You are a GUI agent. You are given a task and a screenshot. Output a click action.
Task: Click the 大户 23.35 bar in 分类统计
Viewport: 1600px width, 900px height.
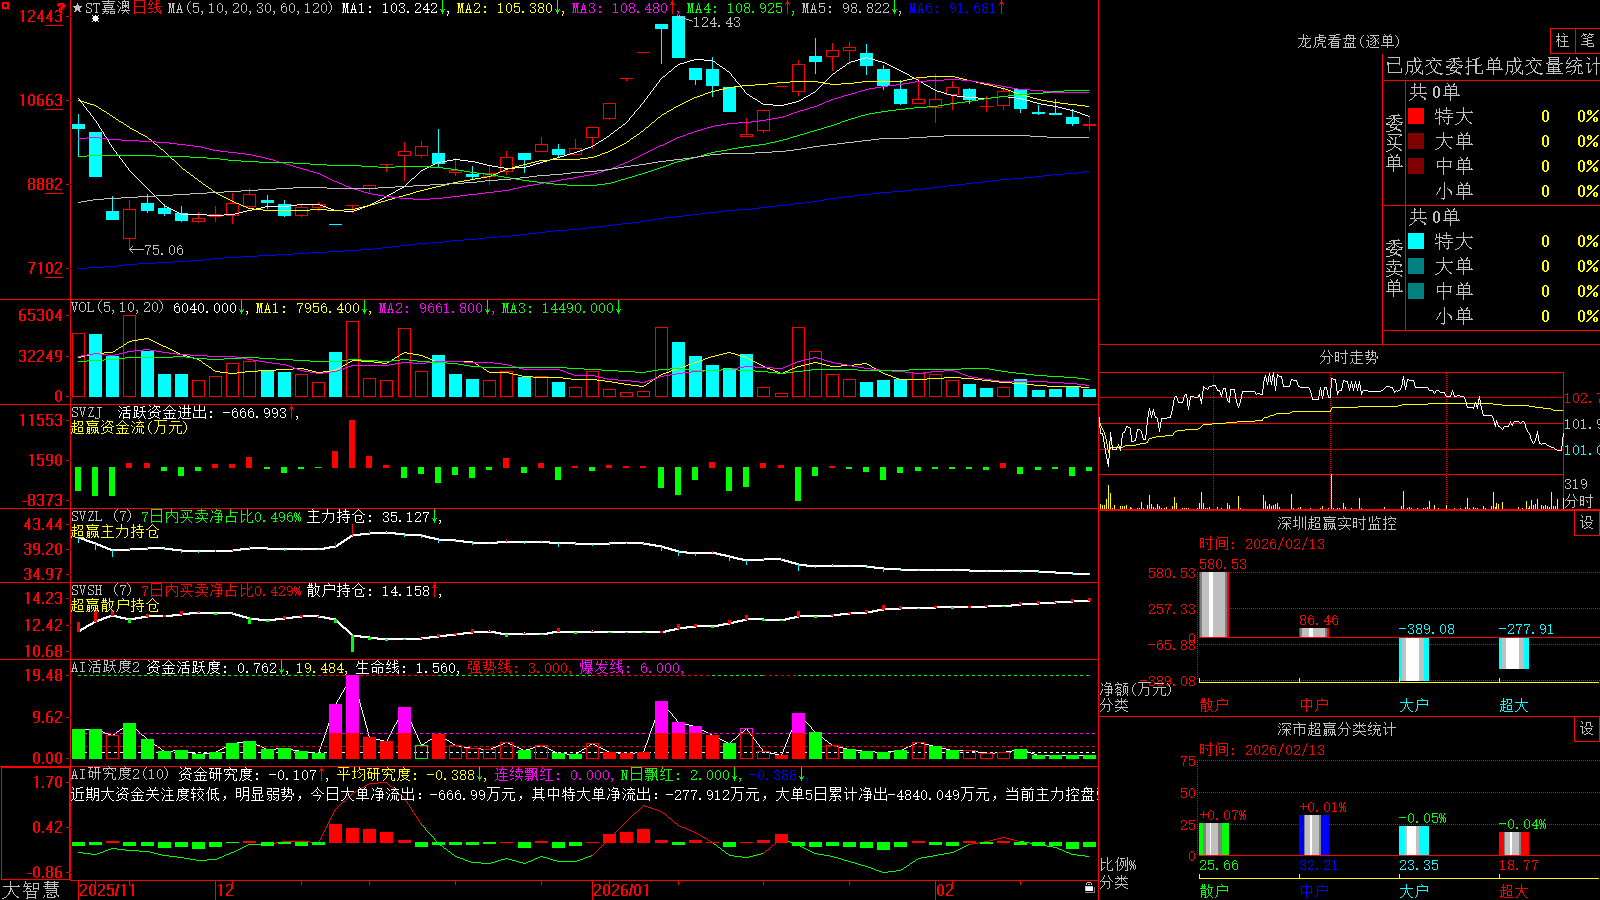(1414, 840)
